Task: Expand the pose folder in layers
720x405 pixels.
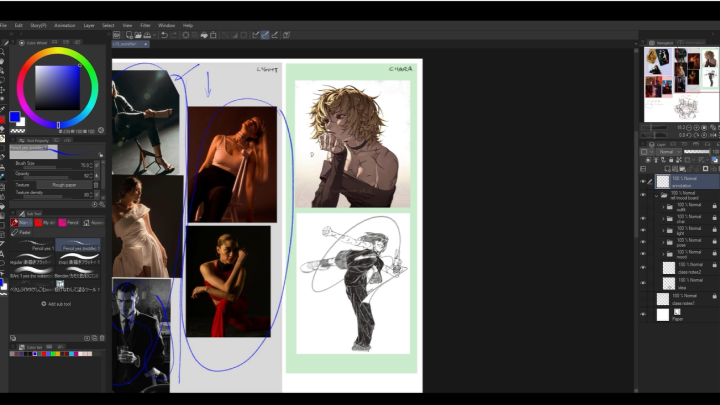Action: point(663,242)
